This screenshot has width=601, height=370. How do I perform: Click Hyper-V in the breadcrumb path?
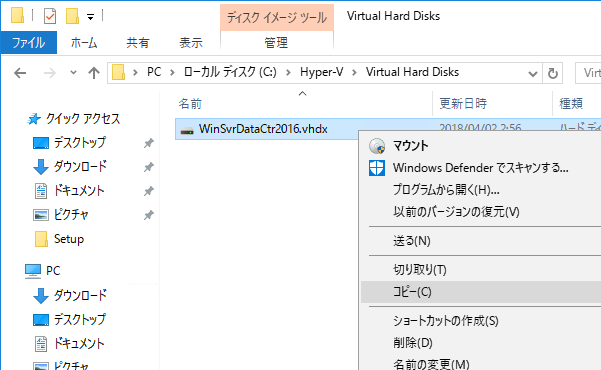[x=321, y=72]
